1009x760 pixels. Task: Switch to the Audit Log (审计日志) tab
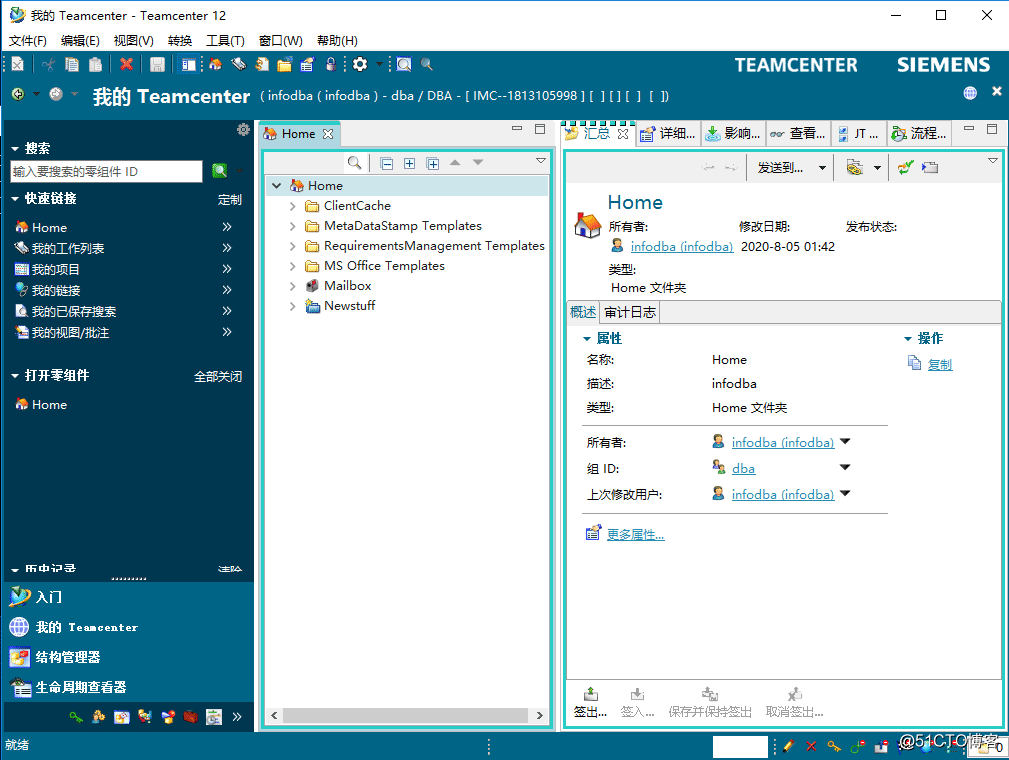click(x=630, y=312)
